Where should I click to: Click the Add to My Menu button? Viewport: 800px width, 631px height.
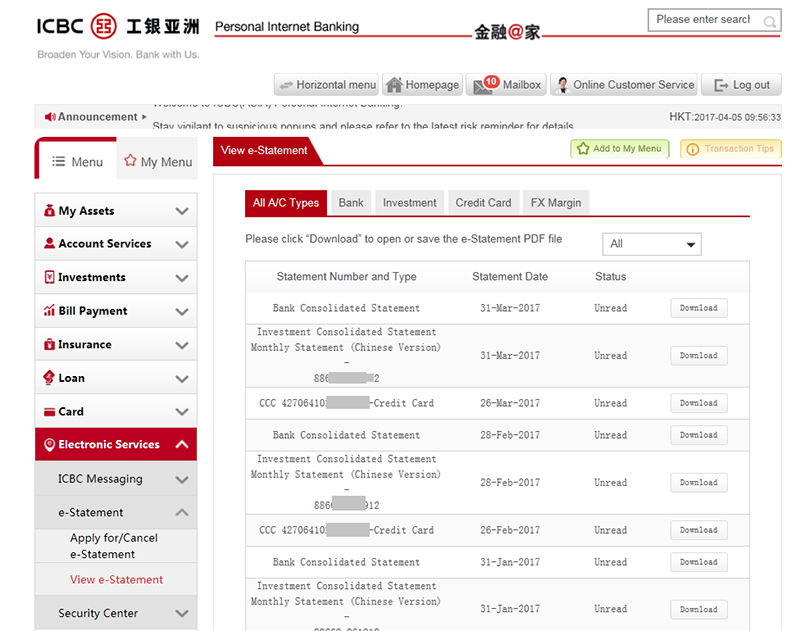coord(619,148)
